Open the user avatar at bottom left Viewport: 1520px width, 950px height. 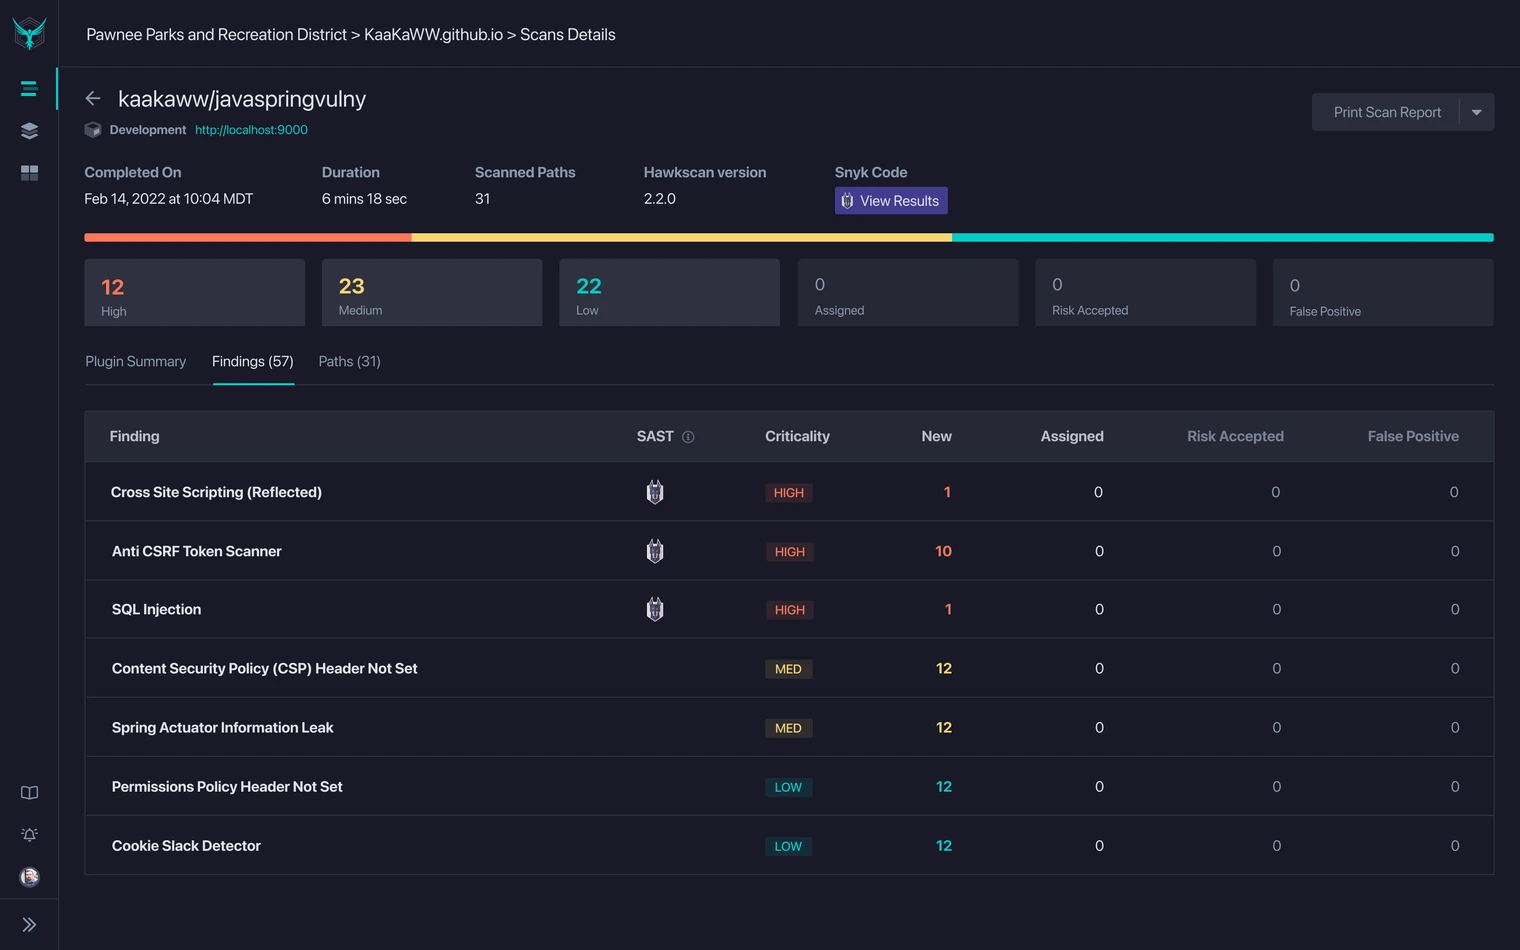(x=29, y=877)
